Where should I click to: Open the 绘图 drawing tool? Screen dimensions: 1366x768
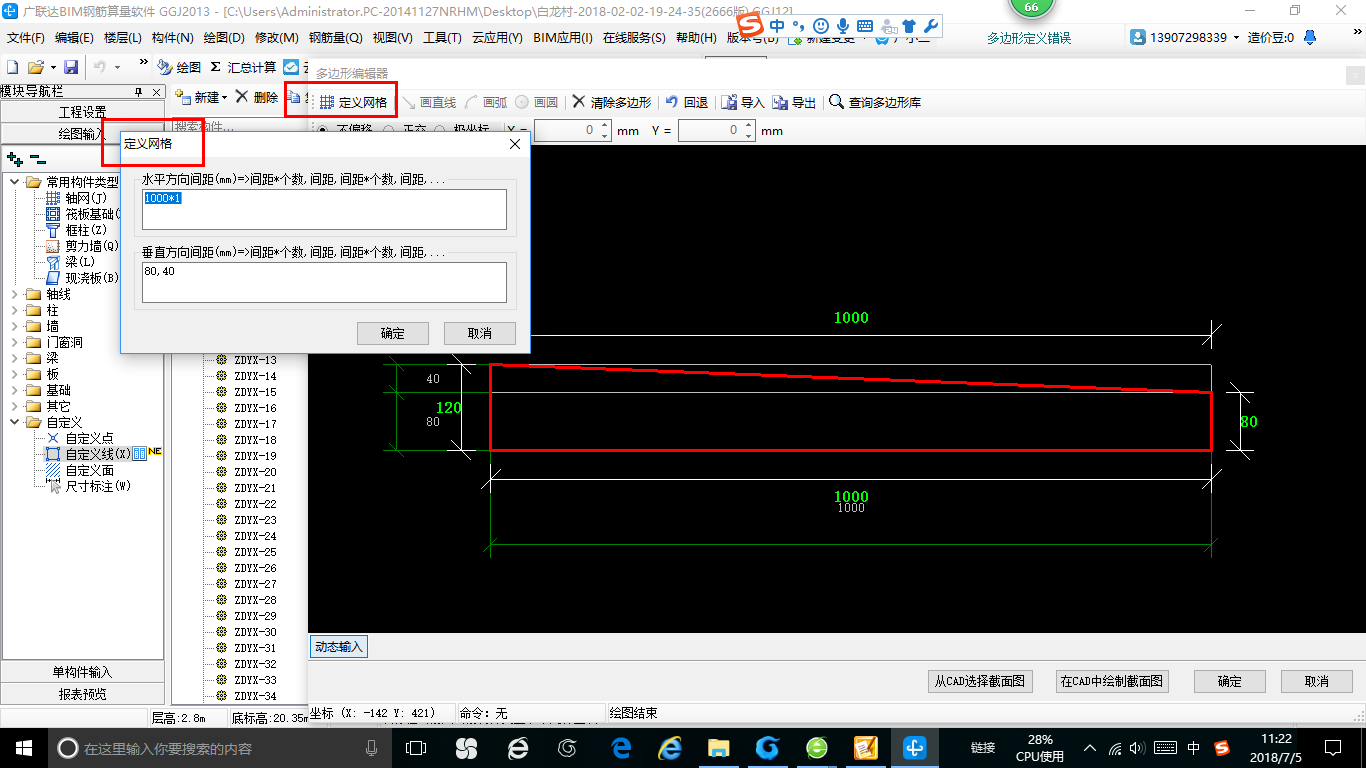179,67
